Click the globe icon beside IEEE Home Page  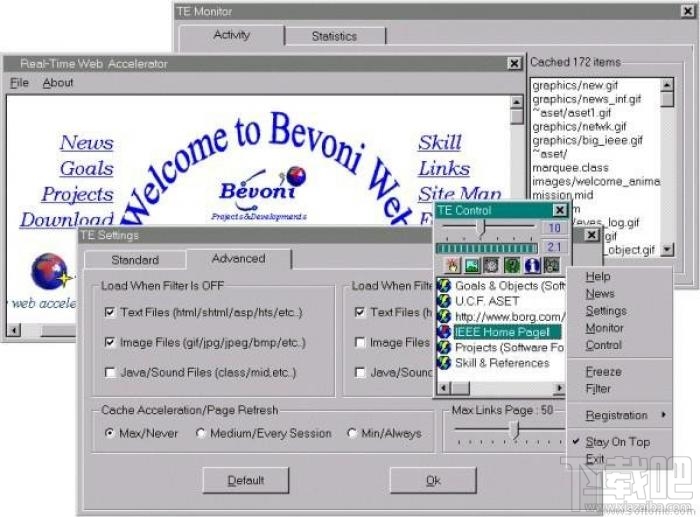pyautogui.click(x=444, y=332)
